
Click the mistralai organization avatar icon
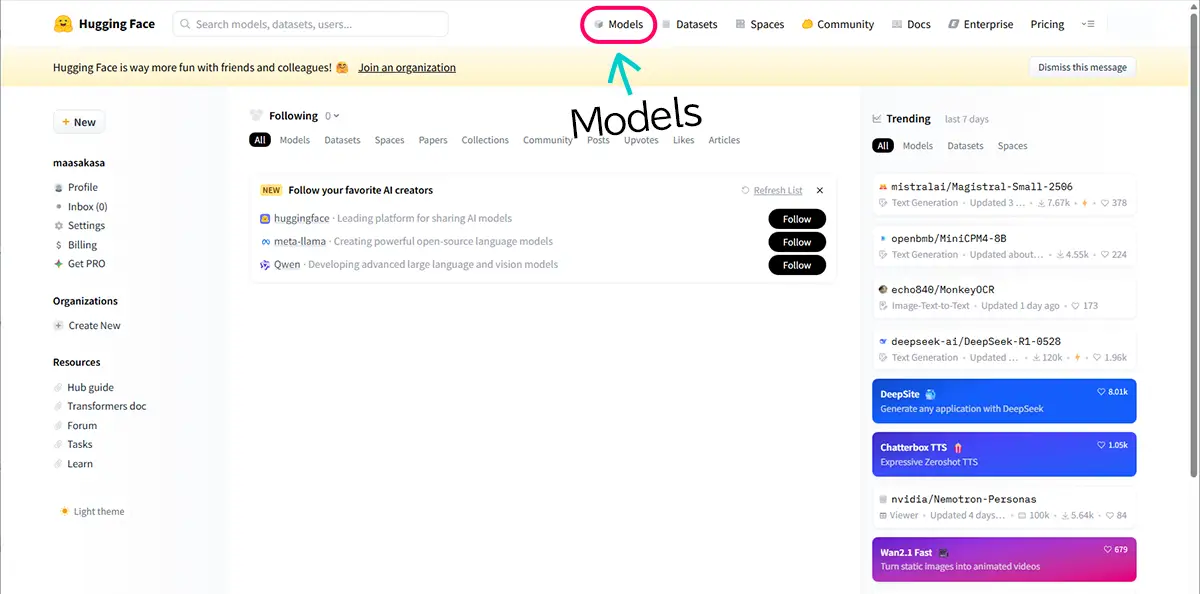coord(883,187)
